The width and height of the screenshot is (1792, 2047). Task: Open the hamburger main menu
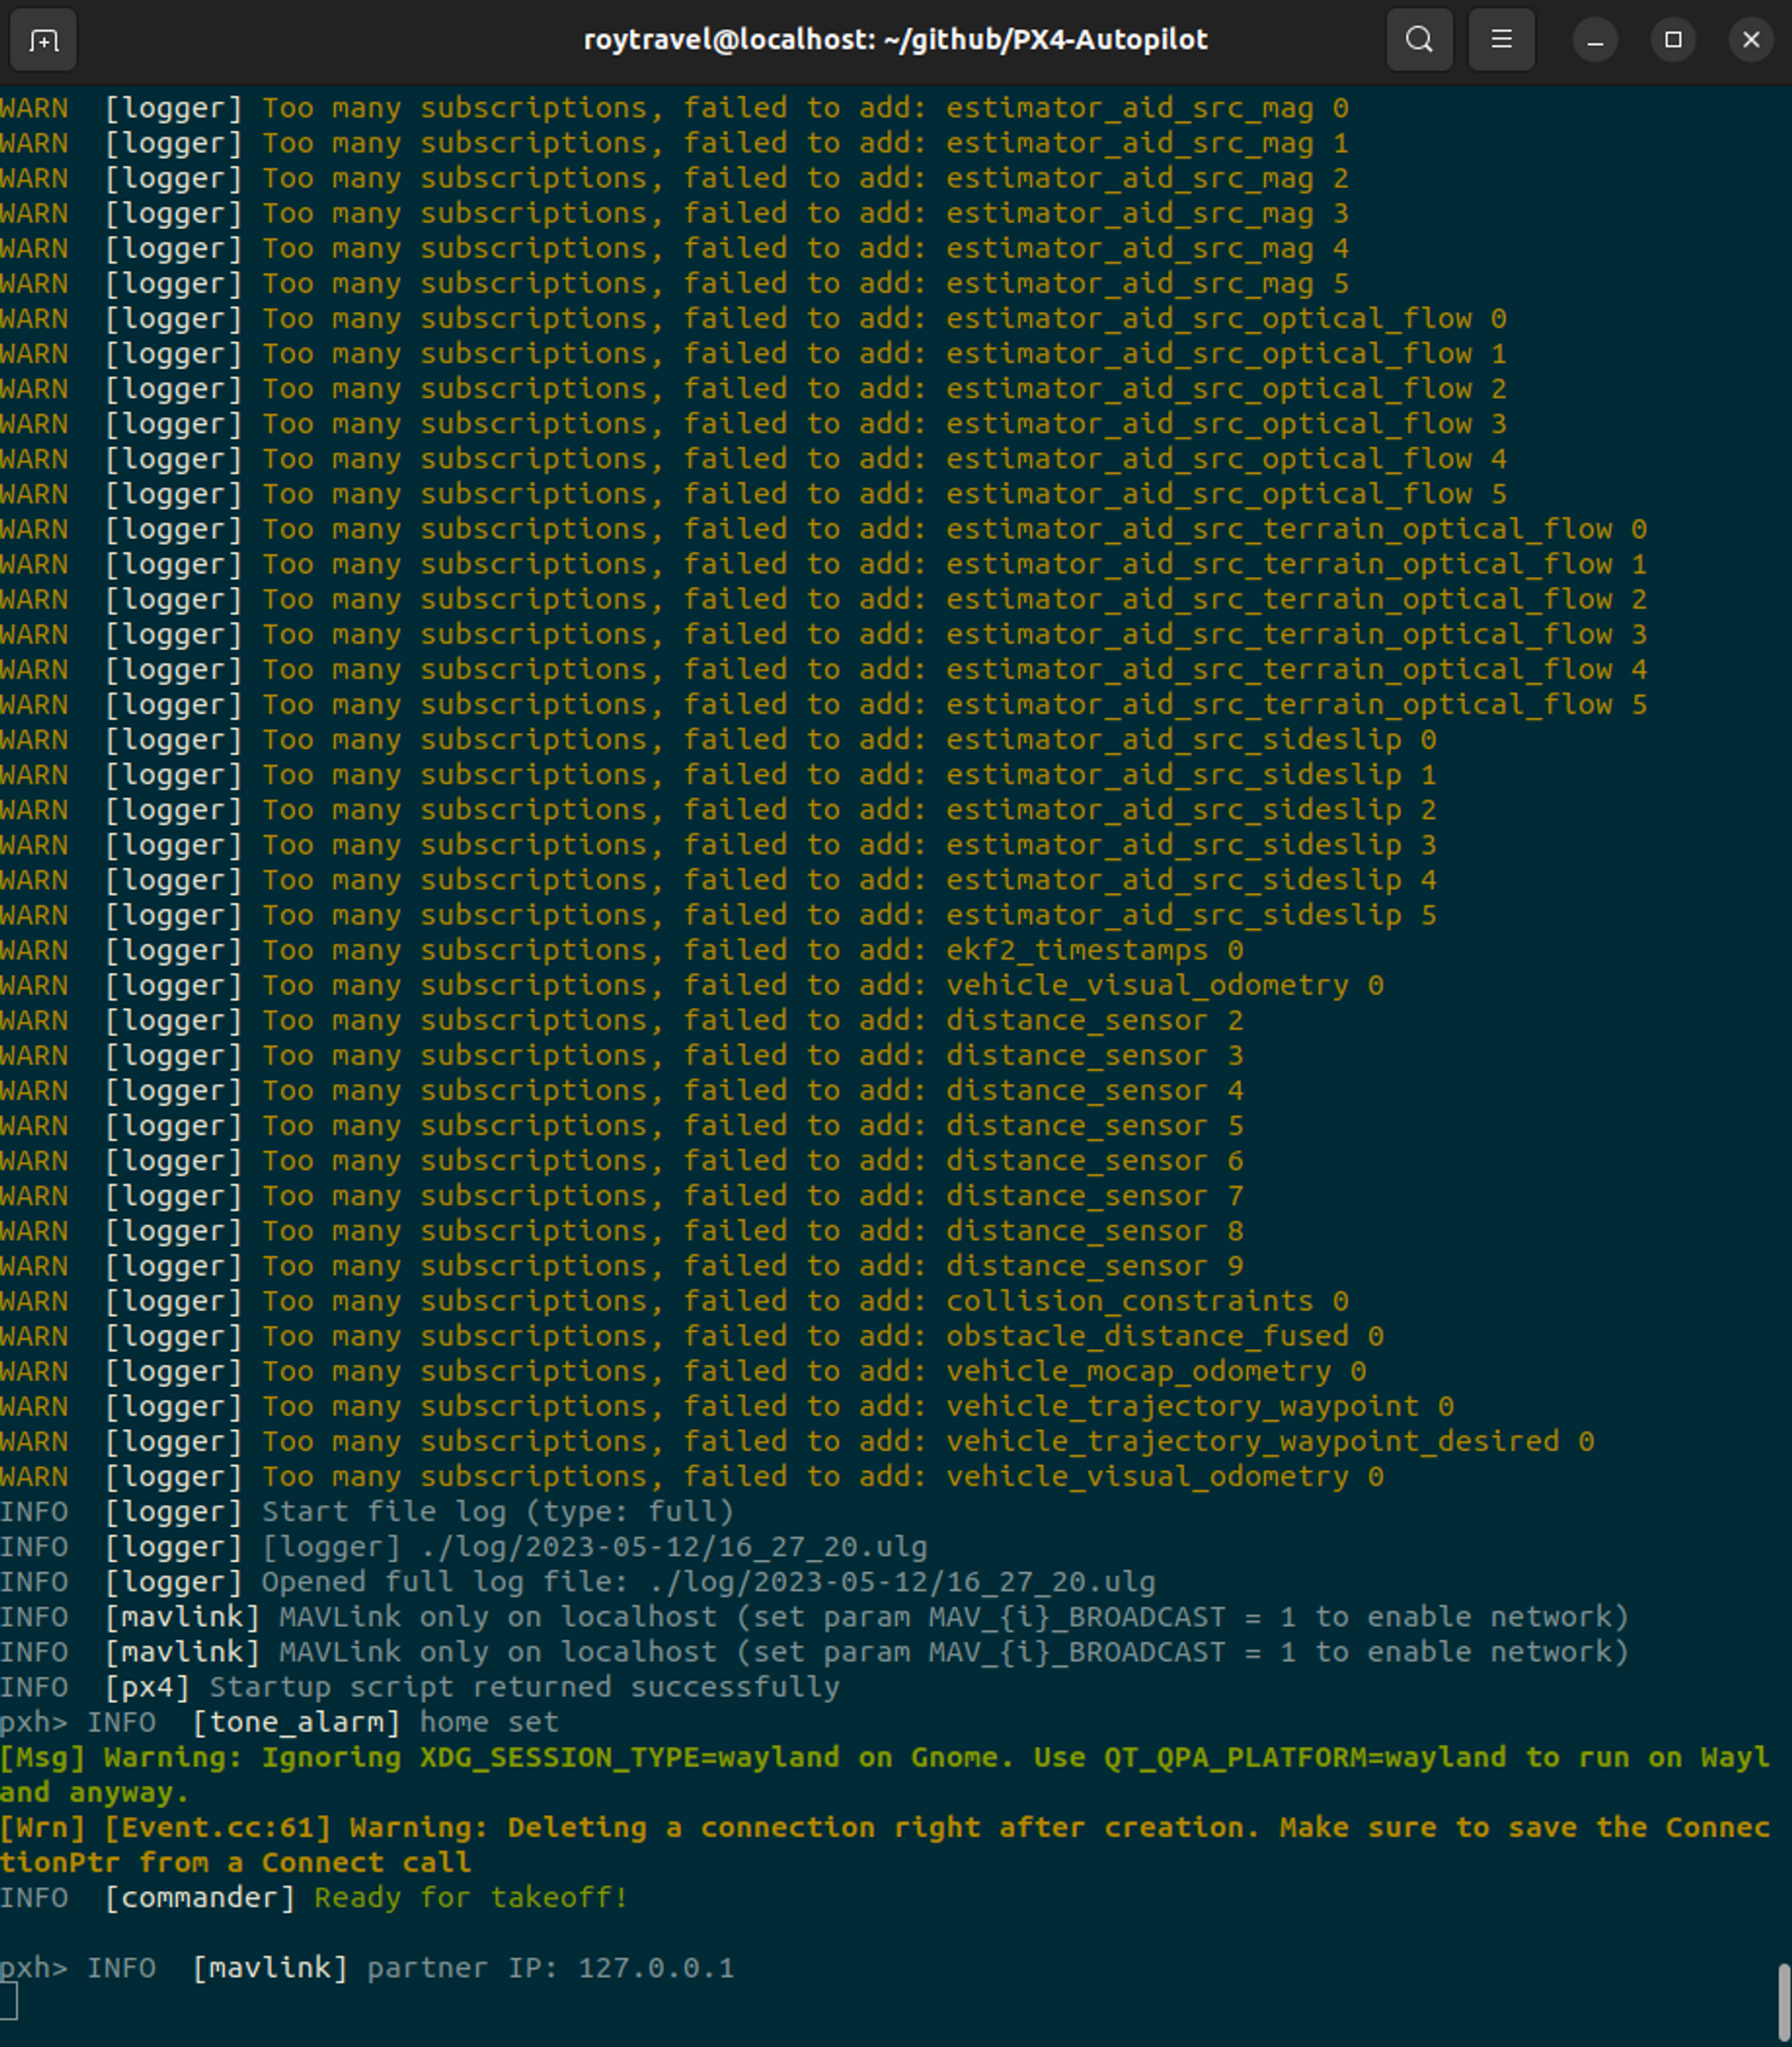click(x=1501, y=40)
